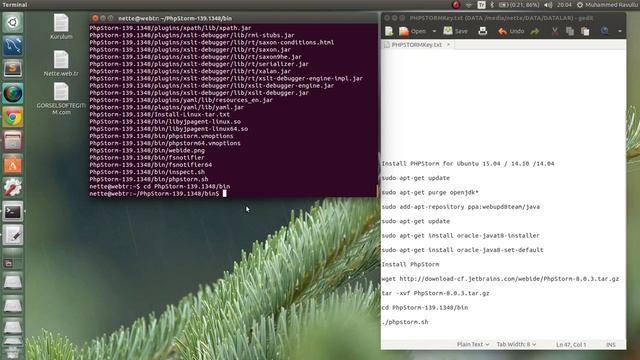Click the 'cd PhpStorm-139.1348/bin' terminal command line
The image size is (640, 360).
click(160, 186)
